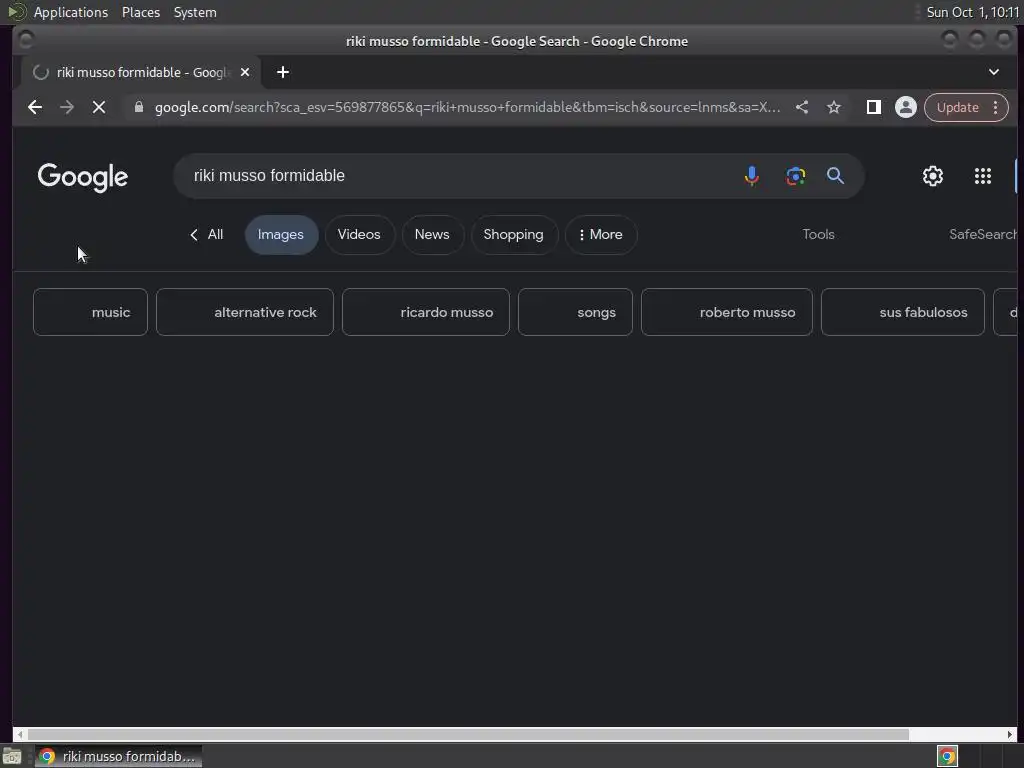
Task: Open Google quick settings gear
Action: tap(933, 176)
